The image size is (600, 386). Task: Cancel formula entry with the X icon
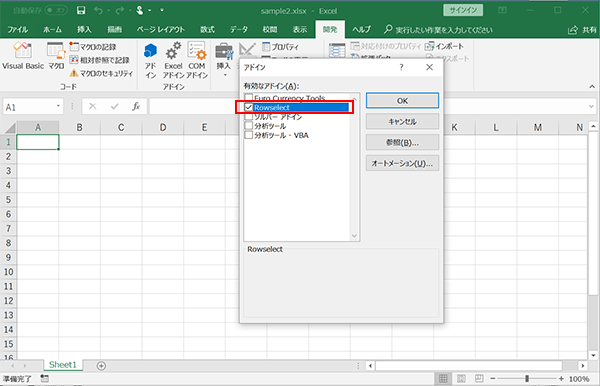[x=93, y=106]
